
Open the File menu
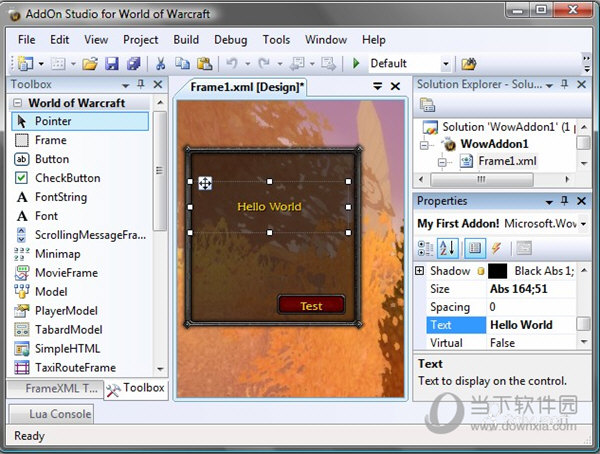[26, 40]
